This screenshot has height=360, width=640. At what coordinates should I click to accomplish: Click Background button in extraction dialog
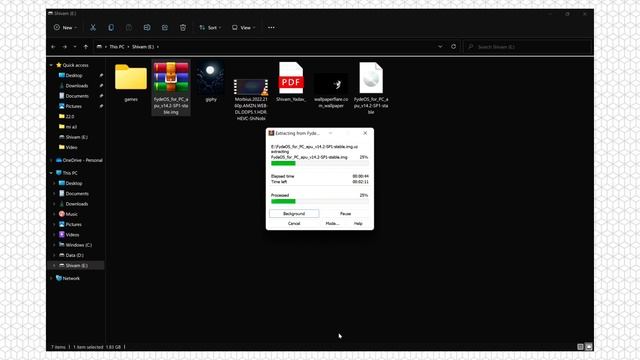294,213
